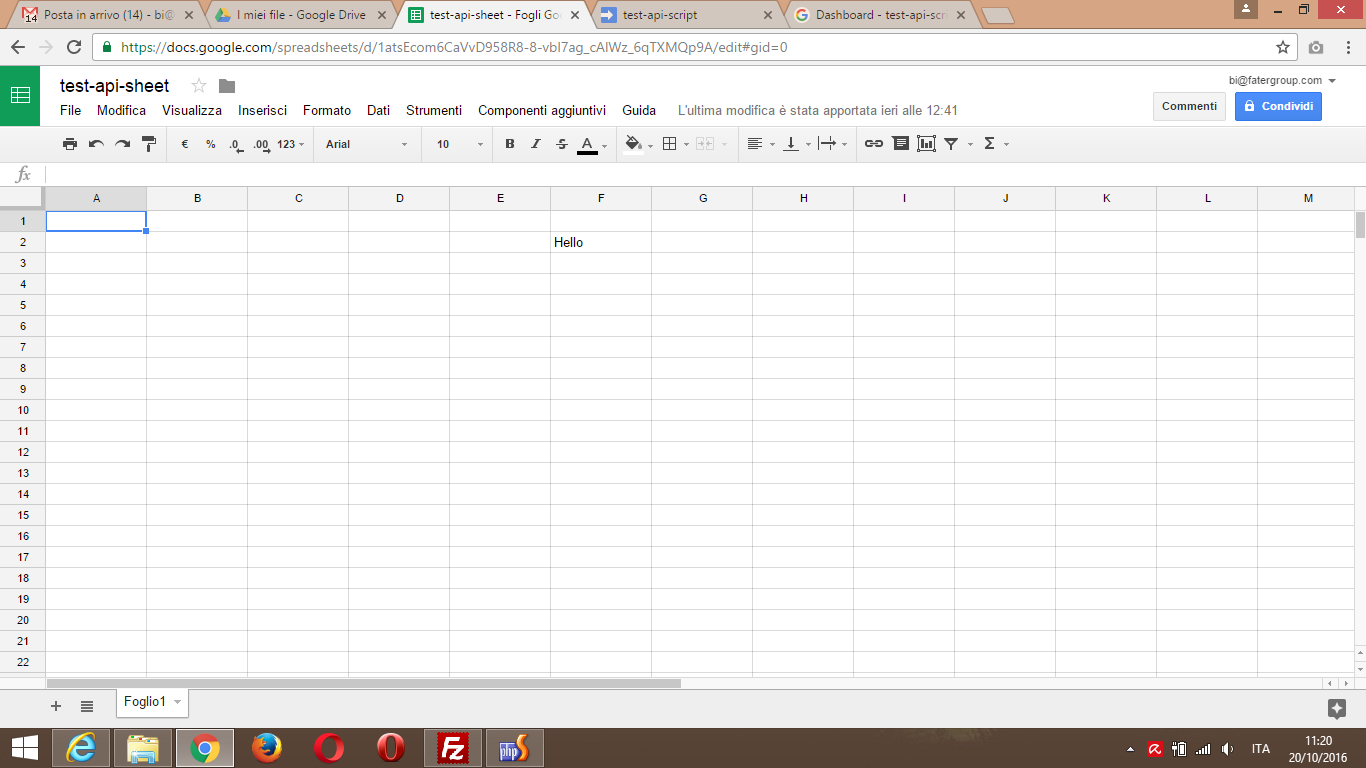Screen dimensions: 1366x768
Task: Add a new sheet with the plus icon
Action: click(56, 706)
